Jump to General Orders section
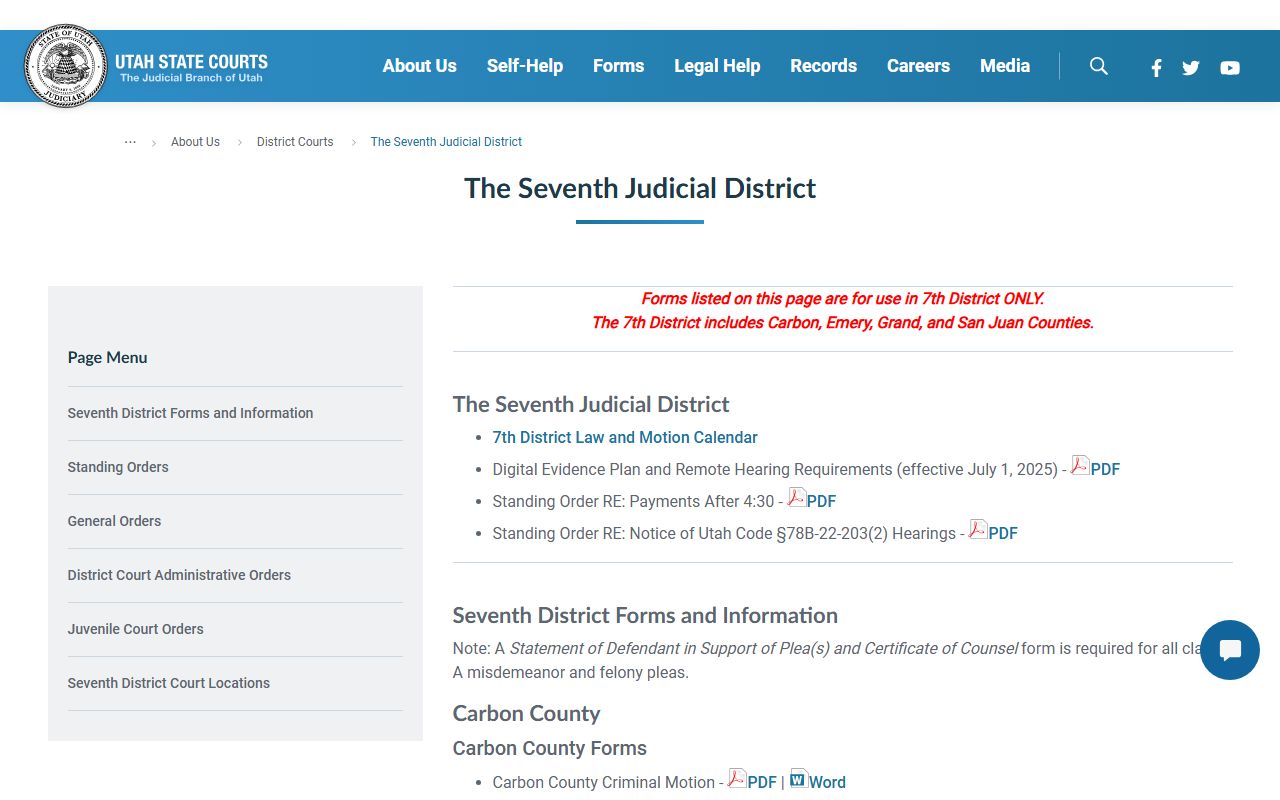The height and width of the screenshot is (800, 1280). [114, 521]
